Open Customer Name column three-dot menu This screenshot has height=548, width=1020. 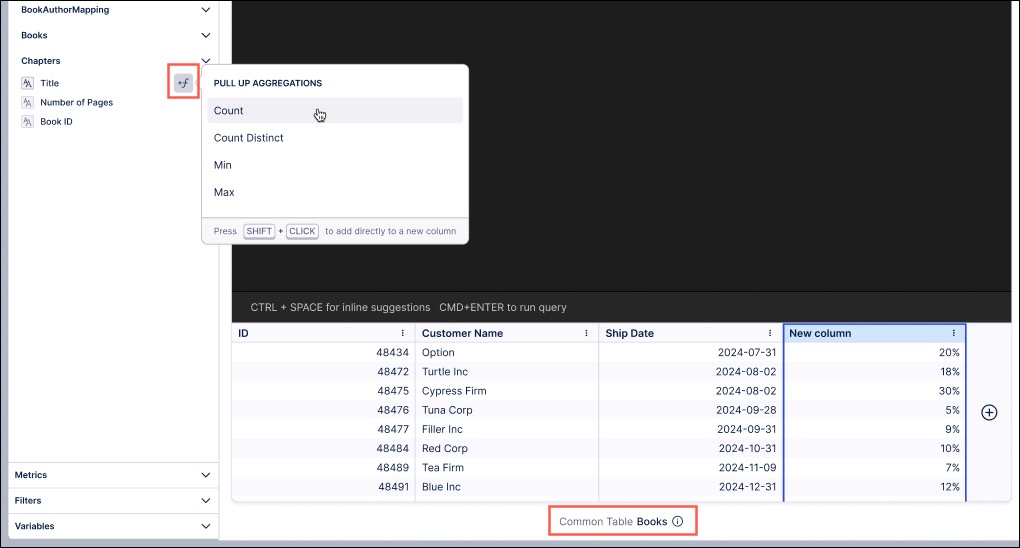[586, 333]
